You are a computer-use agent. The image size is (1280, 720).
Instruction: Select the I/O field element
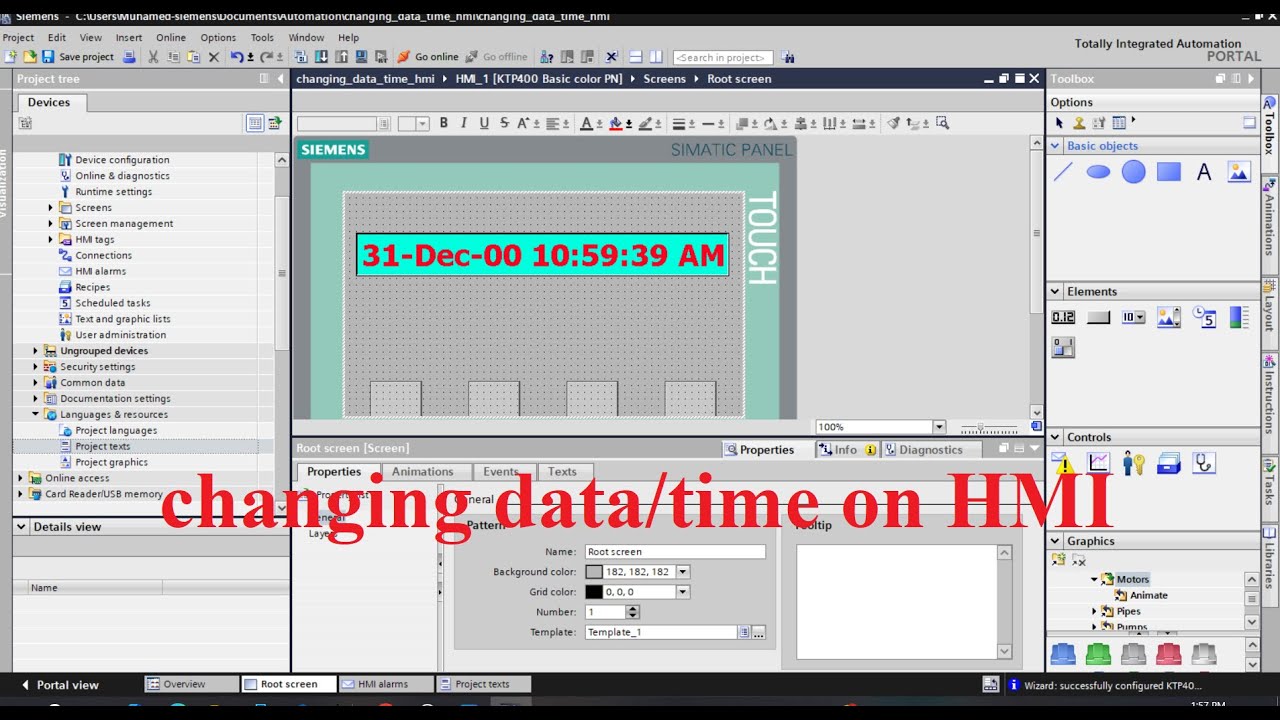1063,317
